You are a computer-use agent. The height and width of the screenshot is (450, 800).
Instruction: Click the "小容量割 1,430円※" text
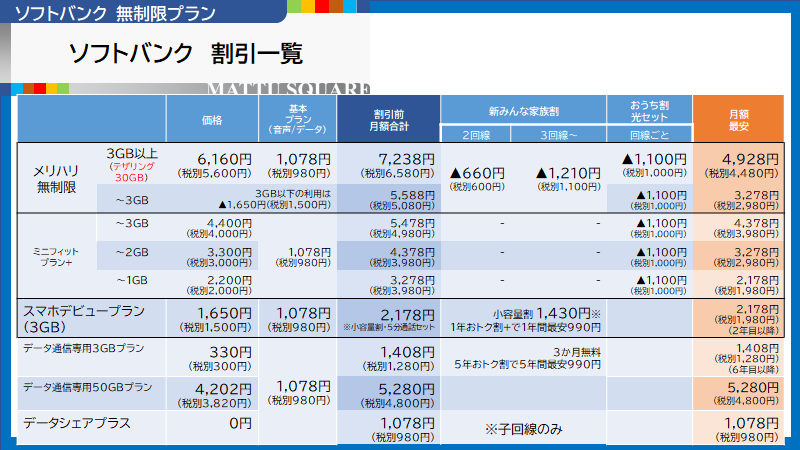pyautogui.click(x=546, y=313)
